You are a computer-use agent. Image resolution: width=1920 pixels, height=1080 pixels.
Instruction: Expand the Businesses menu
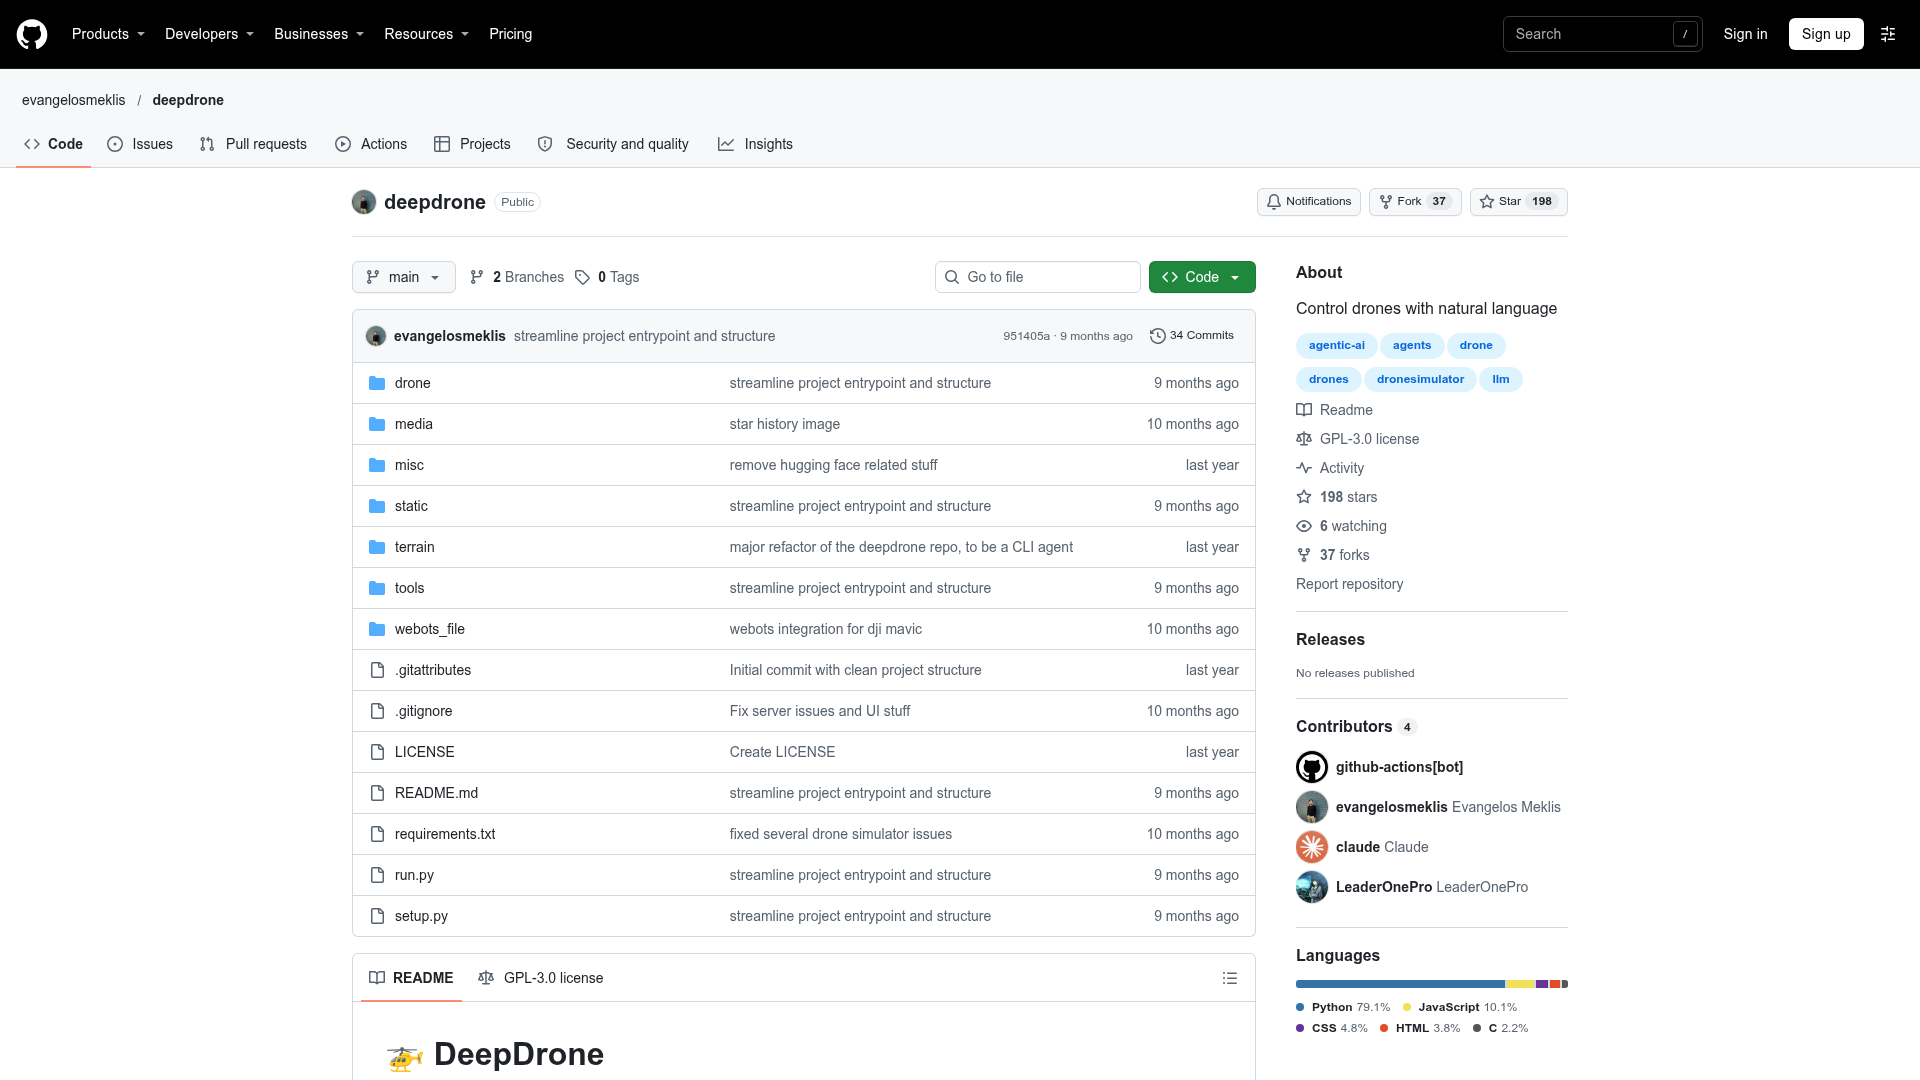[319, 34]
